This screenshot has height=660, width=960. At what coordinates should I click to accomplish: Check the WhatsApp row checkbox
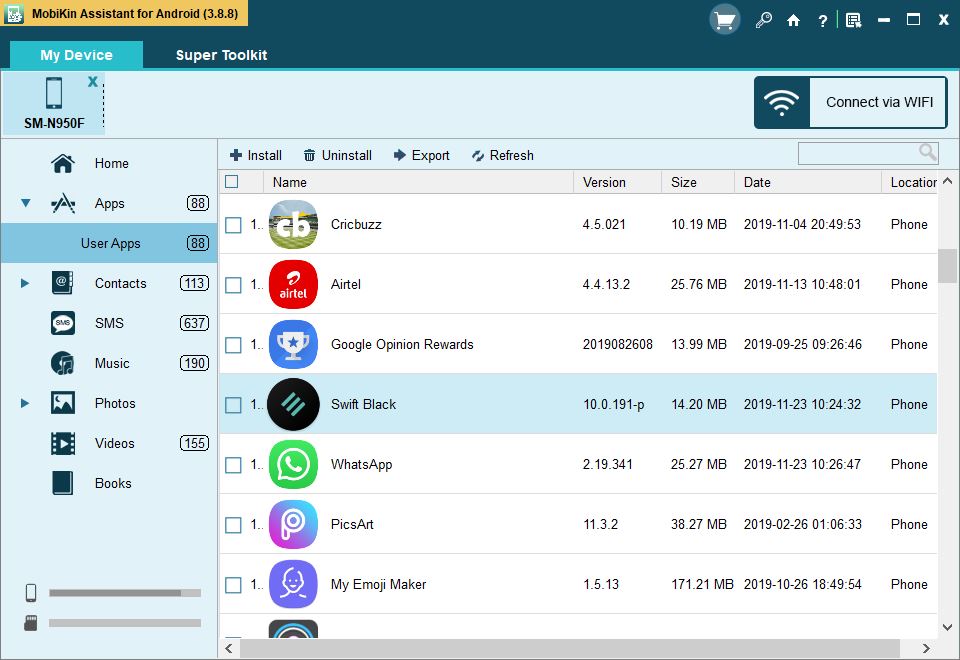(x=233, y=465)
